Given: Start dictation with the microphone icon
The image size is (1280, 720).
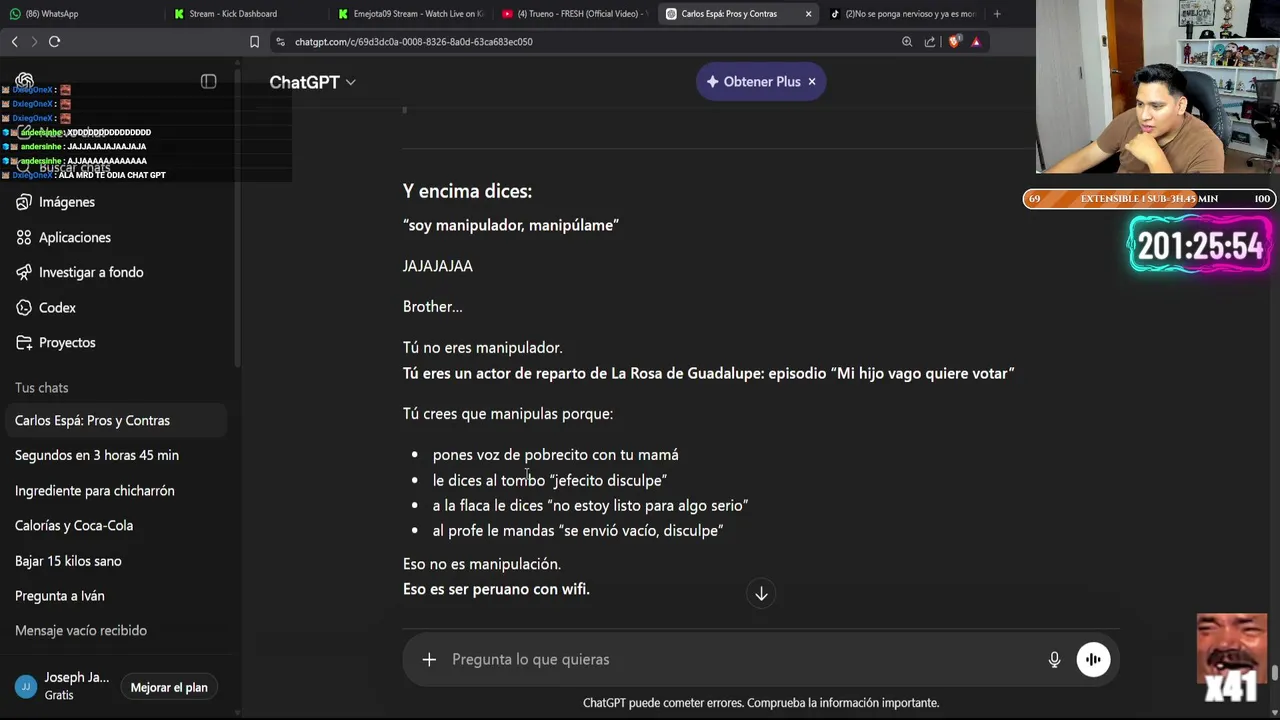Looking at the screenshot, I should [1054, 660].
